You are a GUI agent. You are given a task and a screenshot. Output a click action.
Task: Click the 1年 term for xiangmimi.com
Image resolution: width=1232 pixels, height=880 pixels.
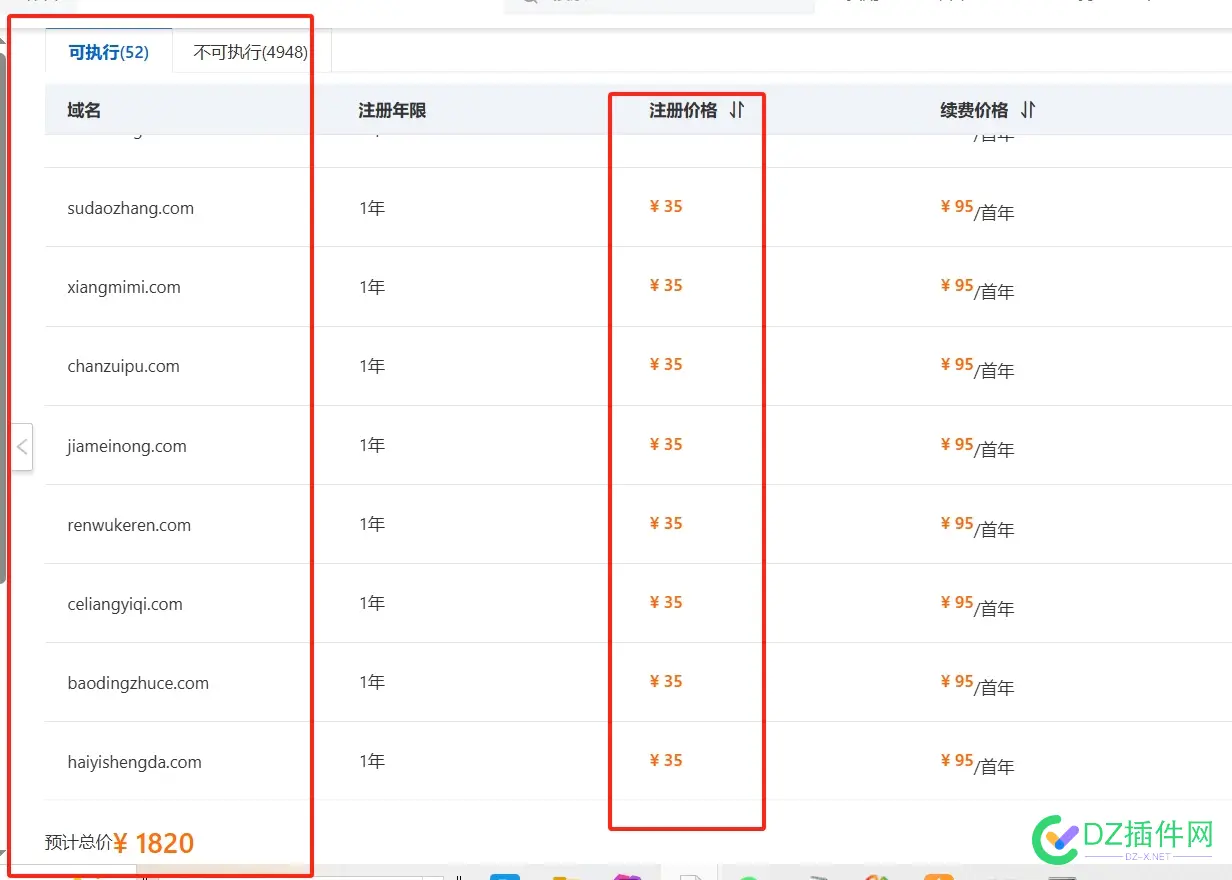click(372, 287)
